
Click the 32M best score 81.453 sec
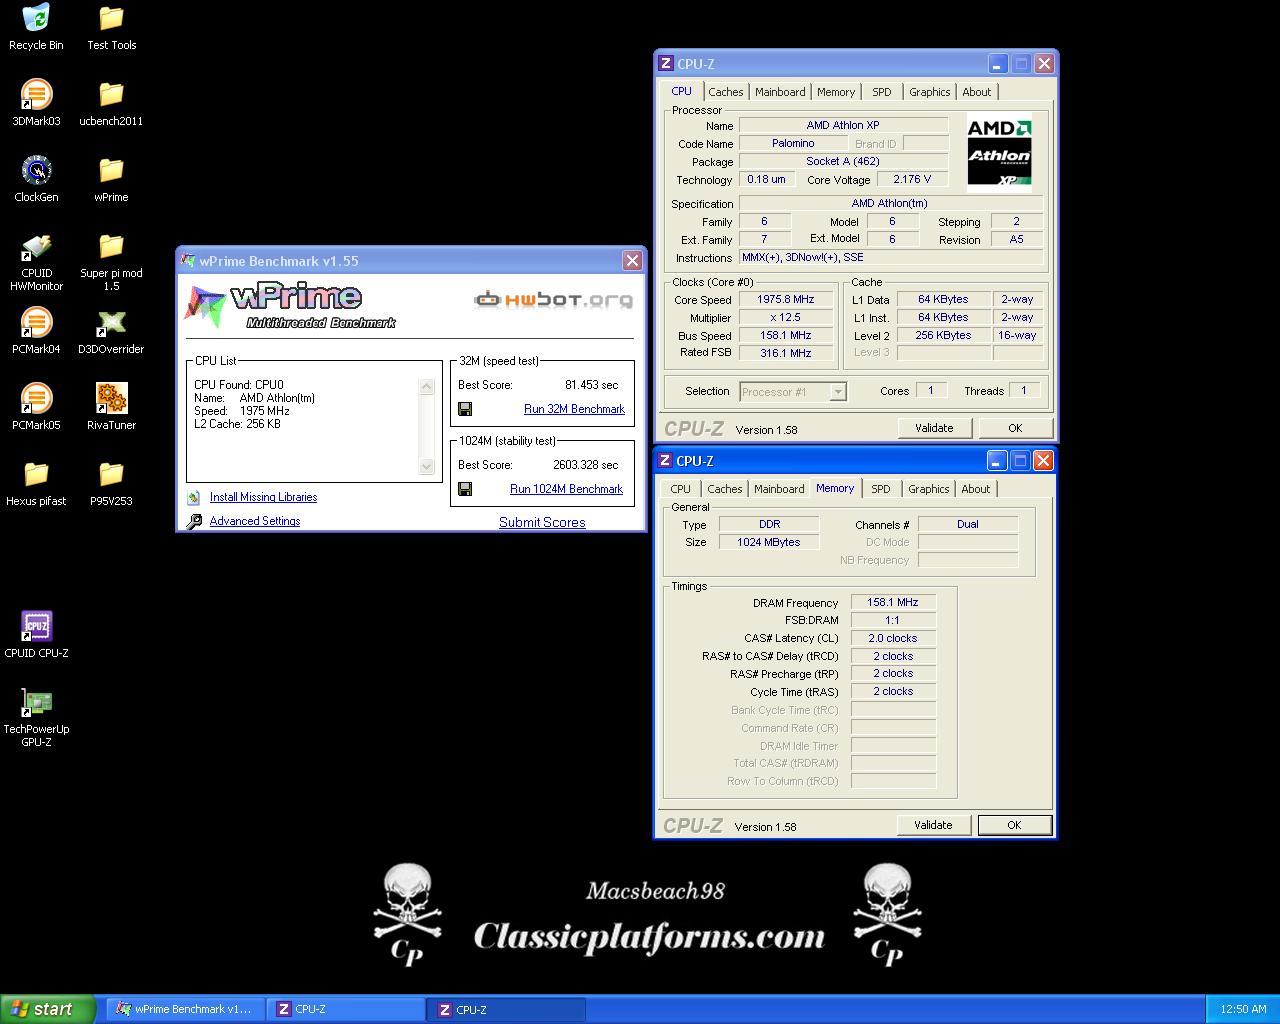coord(591,385)
